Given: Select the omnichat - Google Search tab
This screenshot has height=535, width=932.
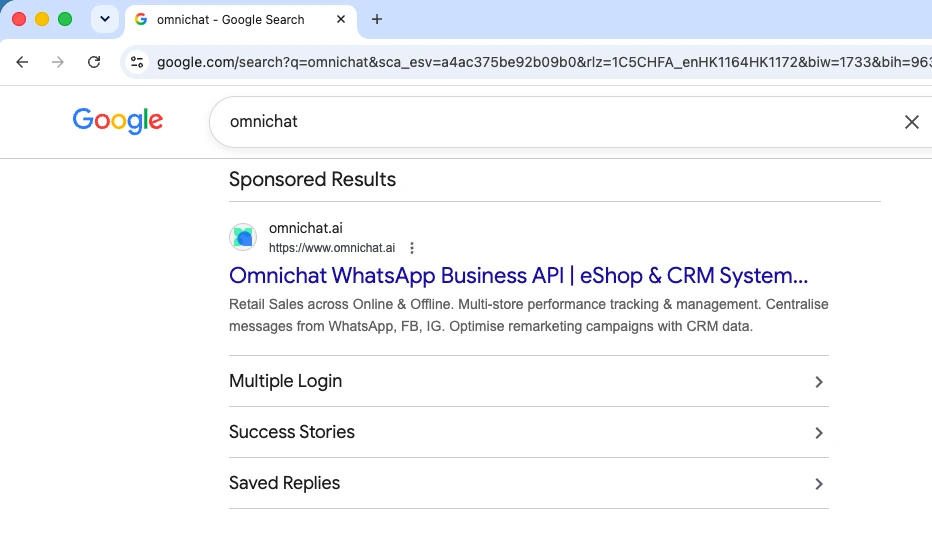Looking at the screenshot, I should point(241,20).
